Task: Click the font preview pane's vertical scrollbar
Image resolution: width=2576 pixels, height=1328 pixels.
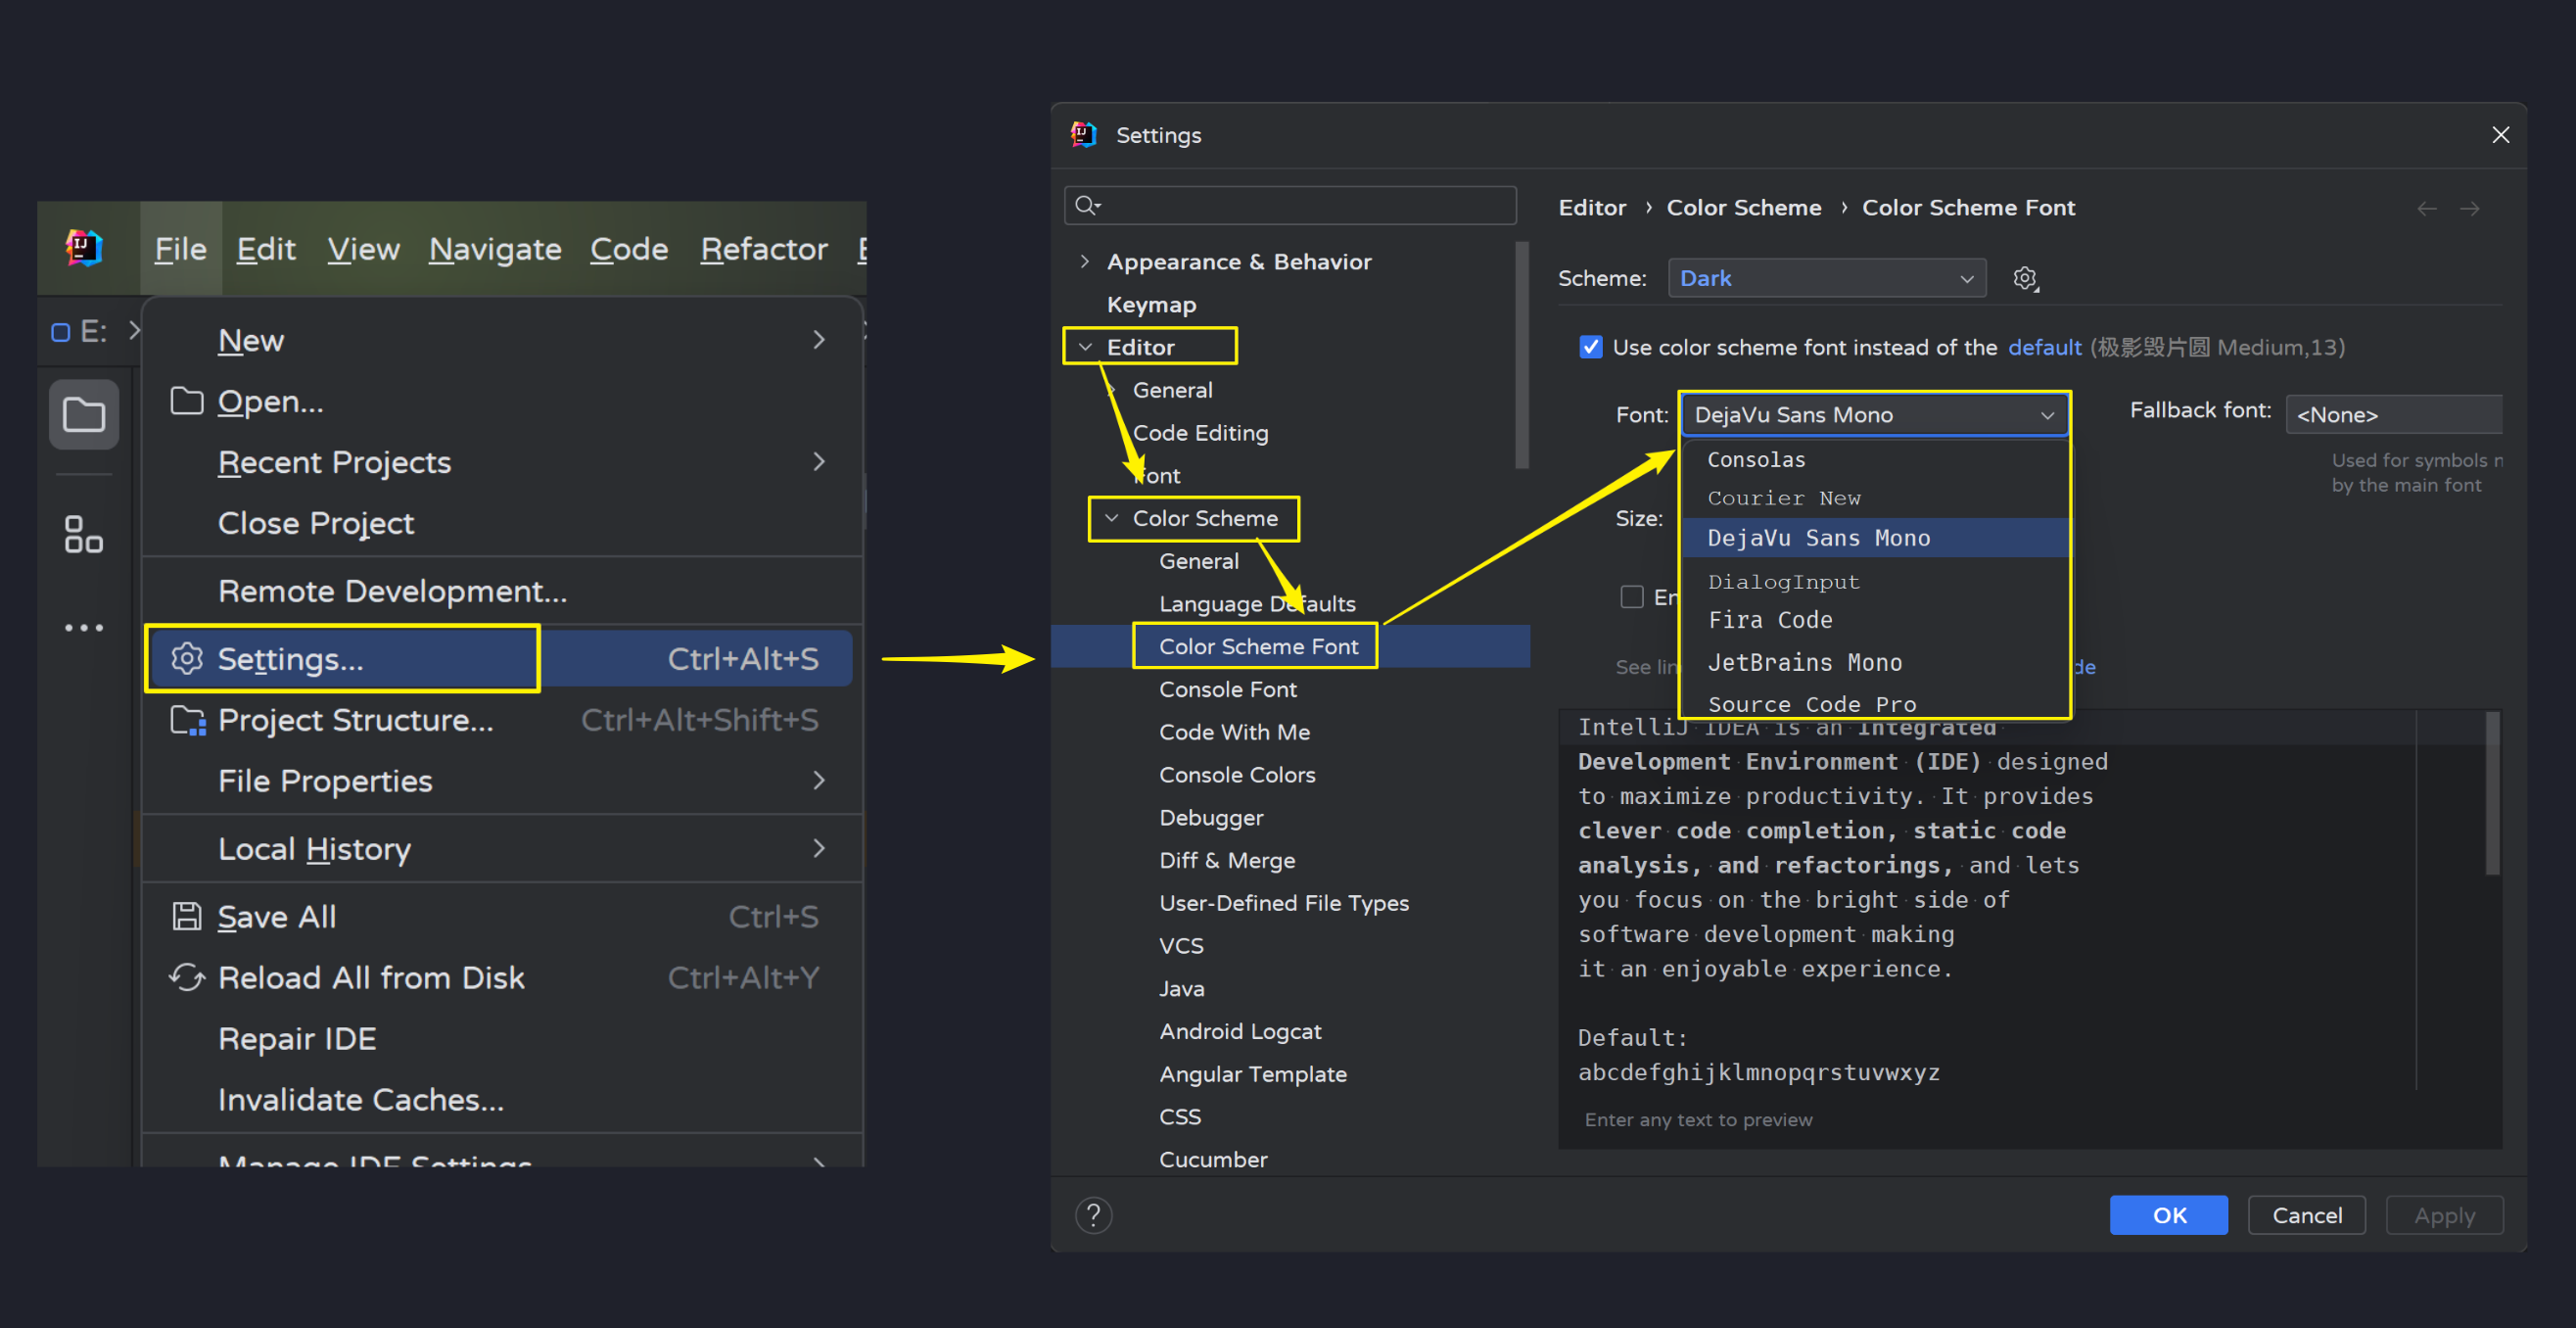Action: click(x=2492, y=792)
